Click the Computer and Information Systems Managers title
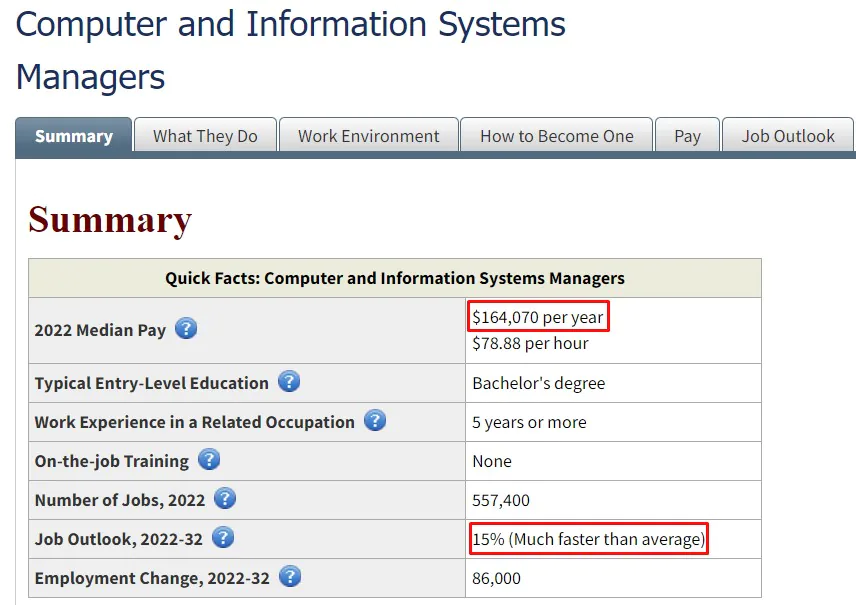The width and height of the screenshot is (856, 605). (290, 50)
